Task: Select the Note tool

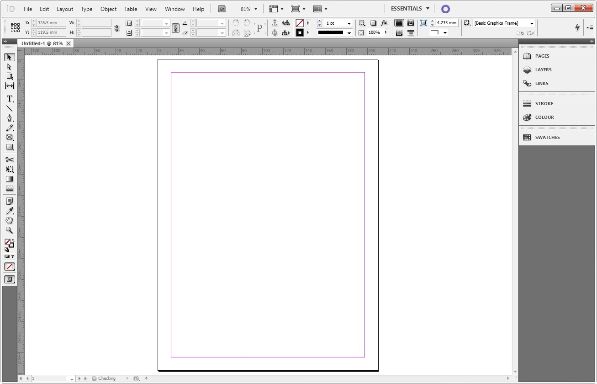Action: point(9,201)
